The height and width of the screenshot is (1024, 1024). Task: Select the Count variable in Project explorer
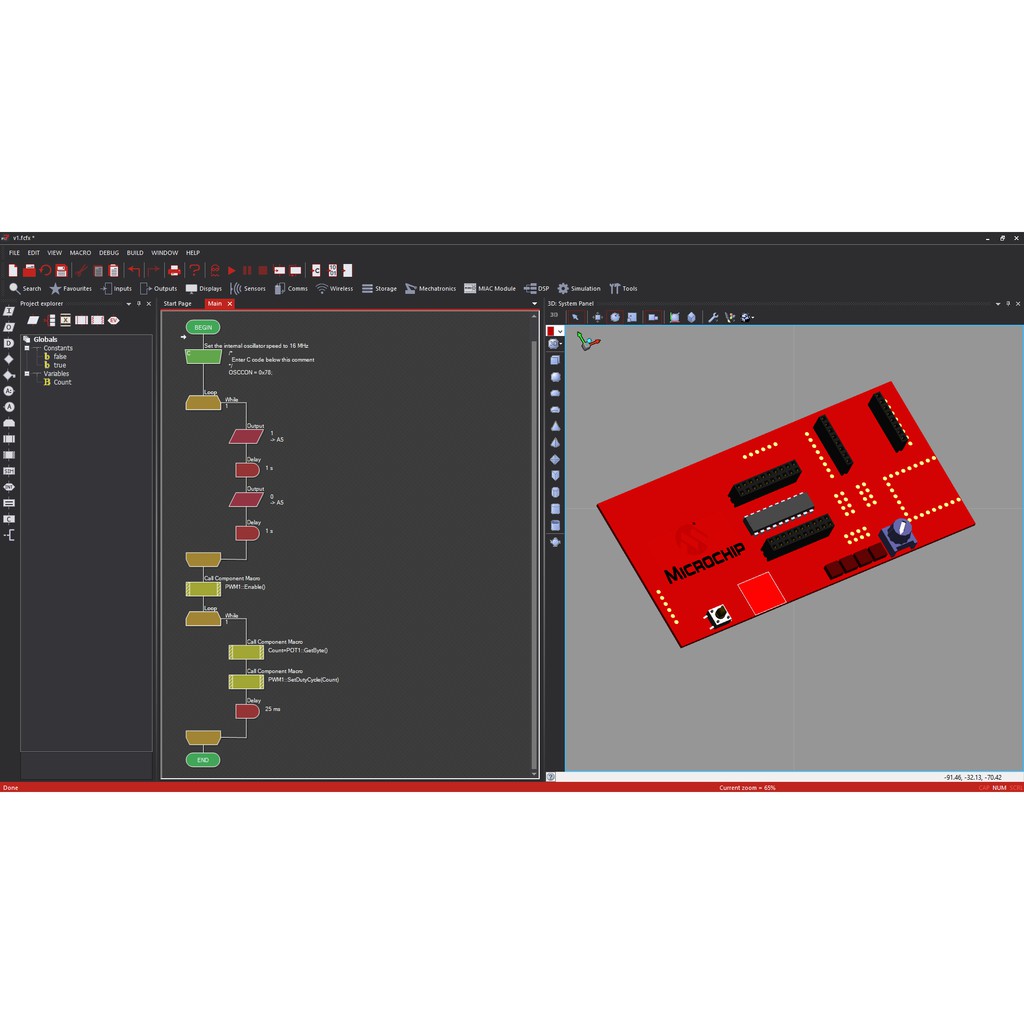(x=62, y=382)
